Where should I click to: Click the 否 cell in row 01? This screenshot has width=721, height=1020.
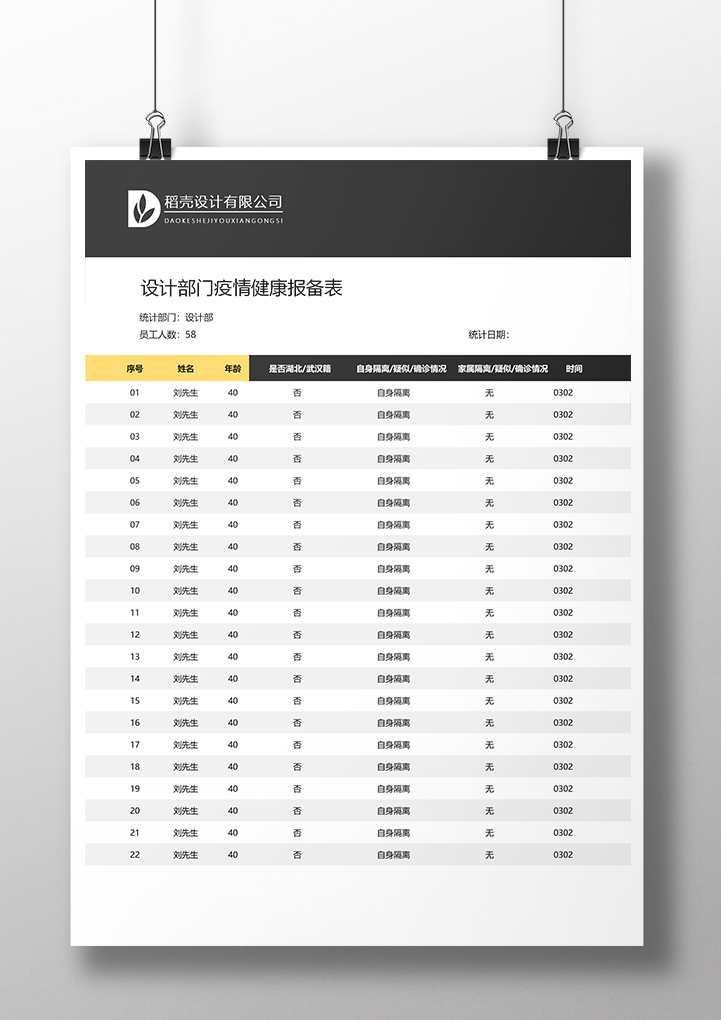pos(297,393)
